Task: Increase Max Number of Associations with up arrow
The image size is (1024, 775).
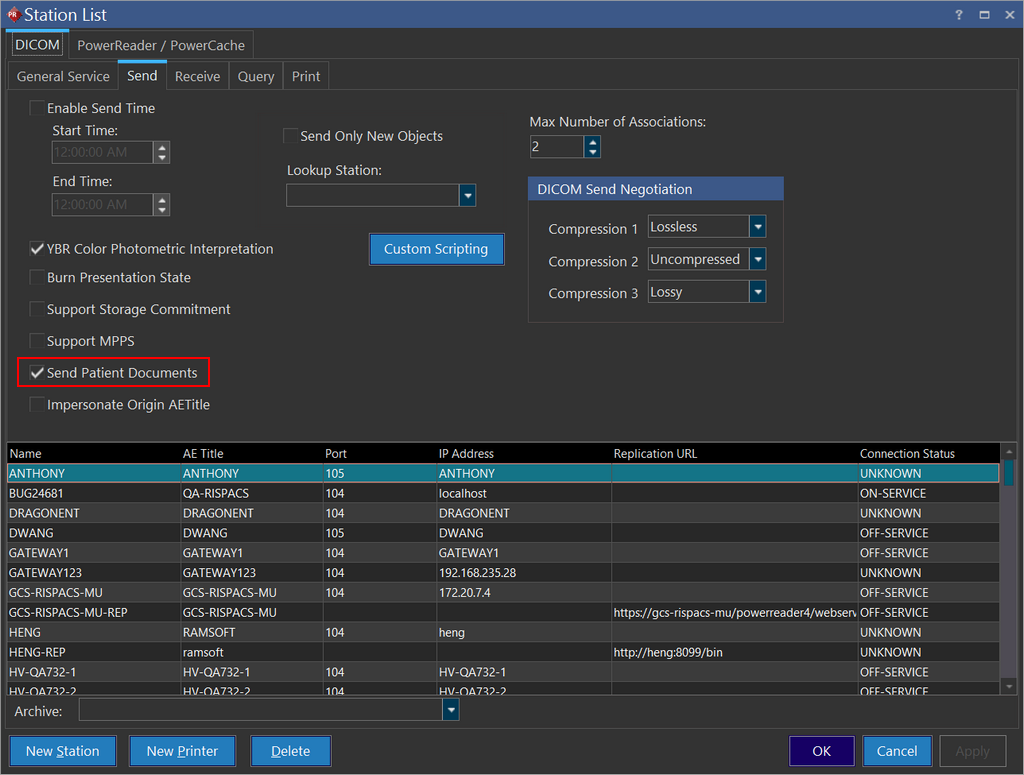Action: point(593,142)
